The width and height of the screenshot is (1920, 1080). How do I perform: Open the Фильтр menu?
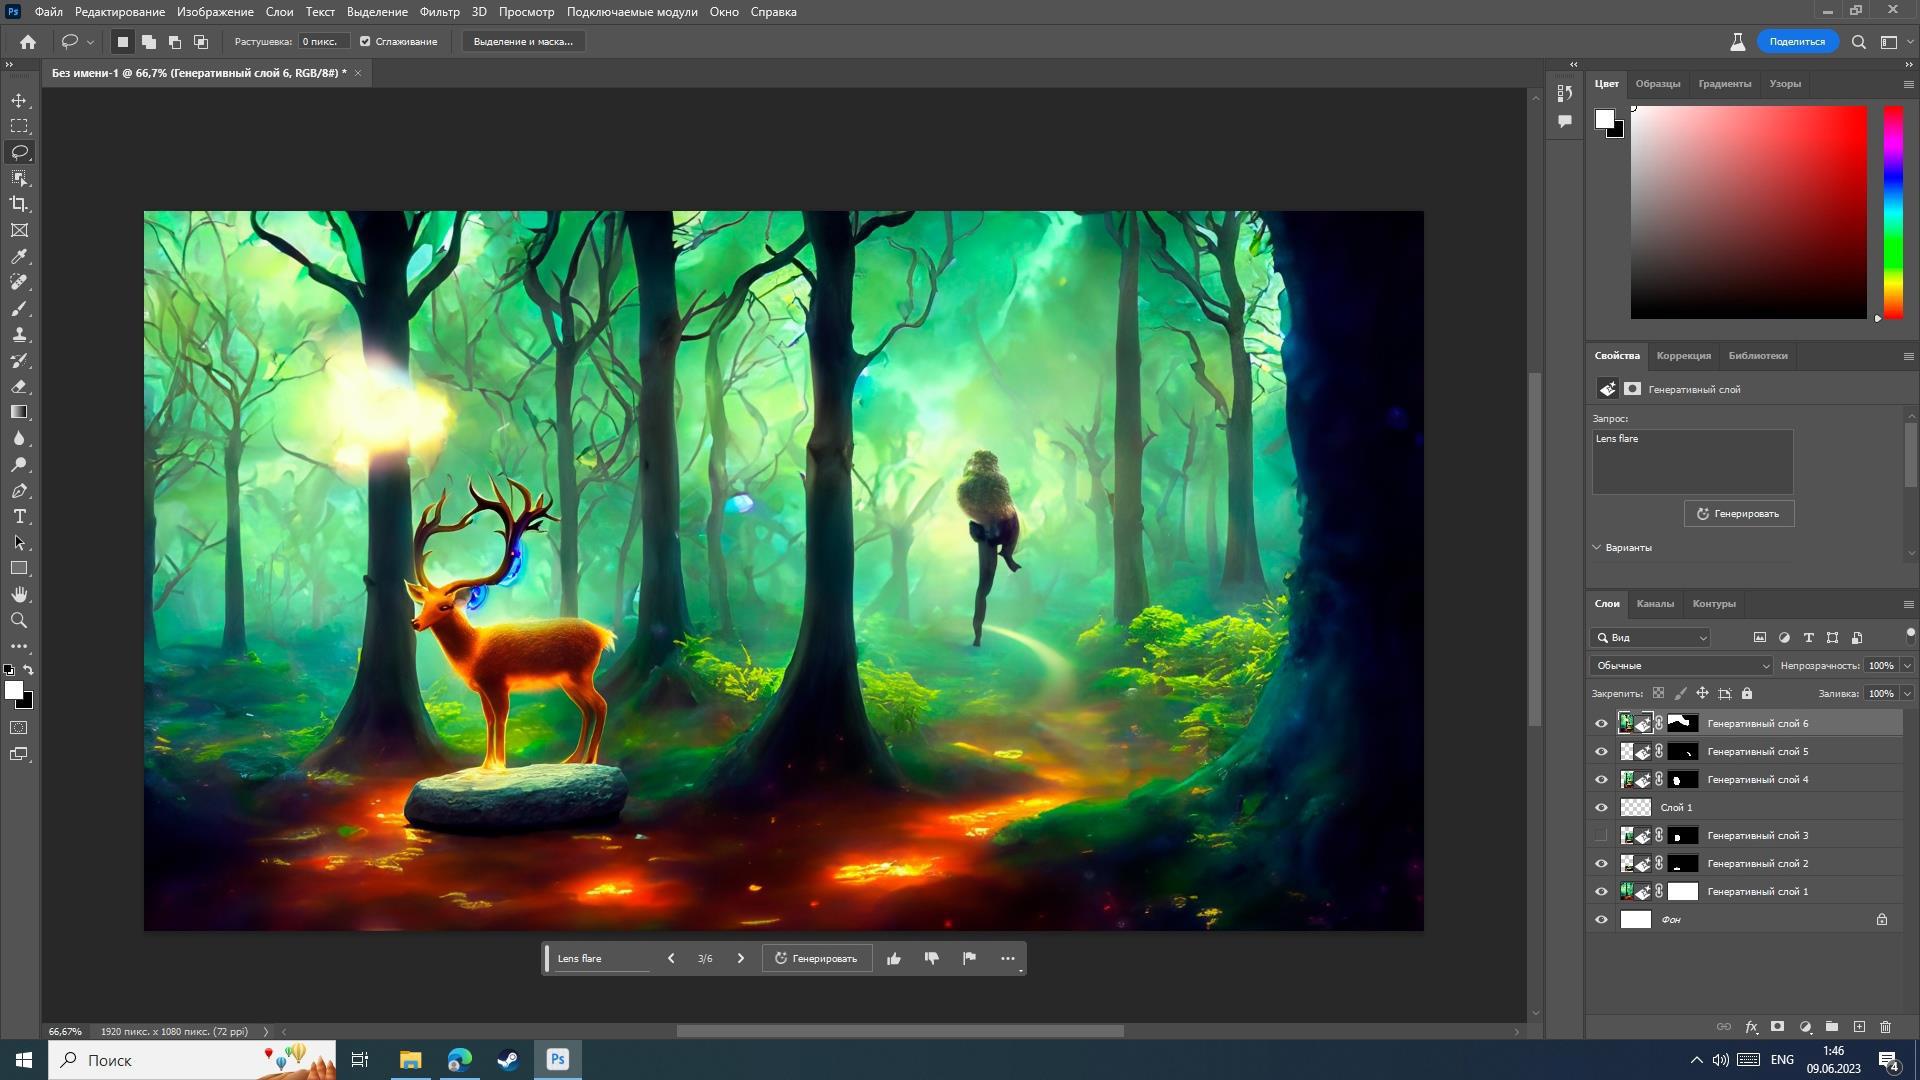coord(439,12)
